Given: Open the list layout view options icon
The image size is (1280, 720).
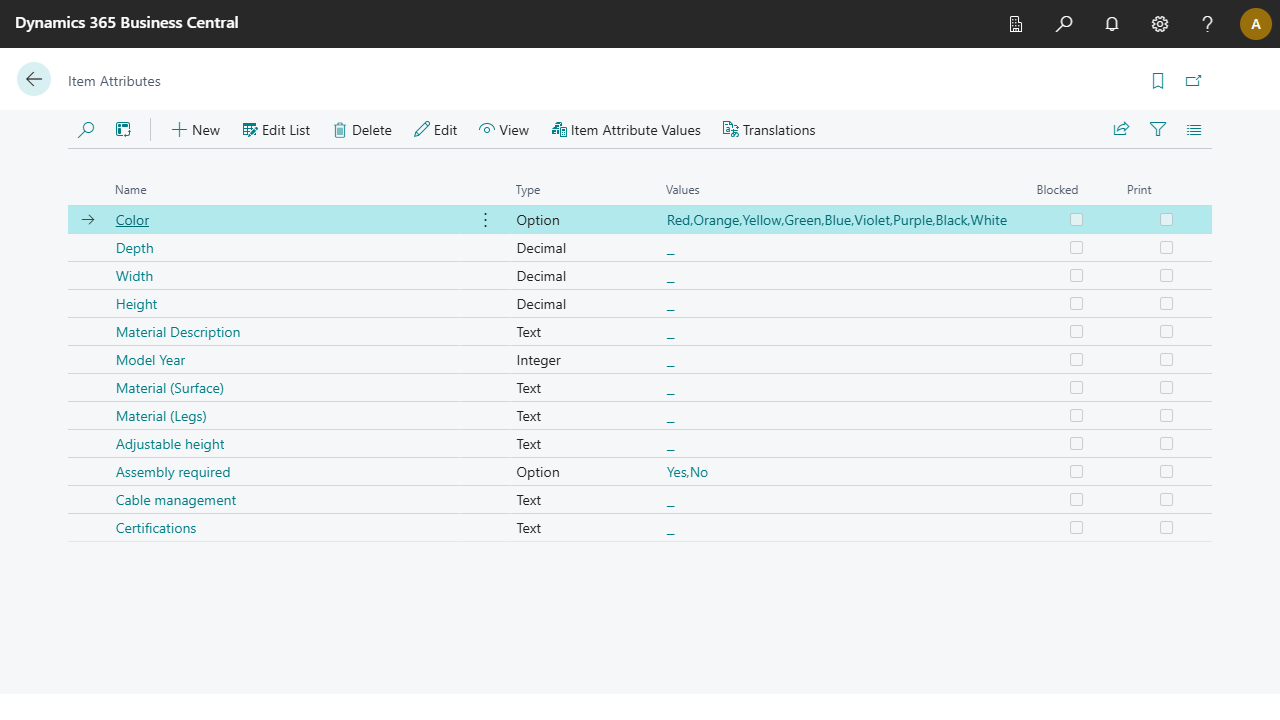Looking at the screenshot, I should tap(1194, 130).
